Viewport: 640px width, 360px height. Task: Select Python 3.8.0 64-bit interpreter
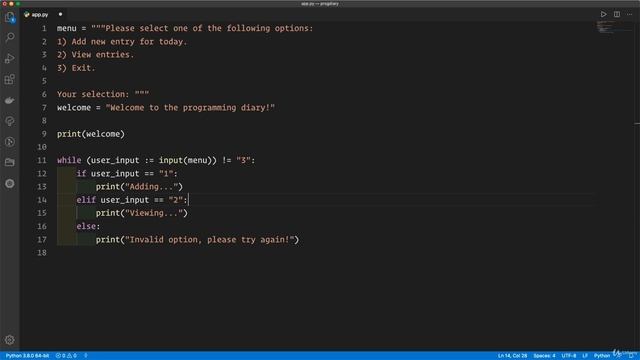point(27,356)
